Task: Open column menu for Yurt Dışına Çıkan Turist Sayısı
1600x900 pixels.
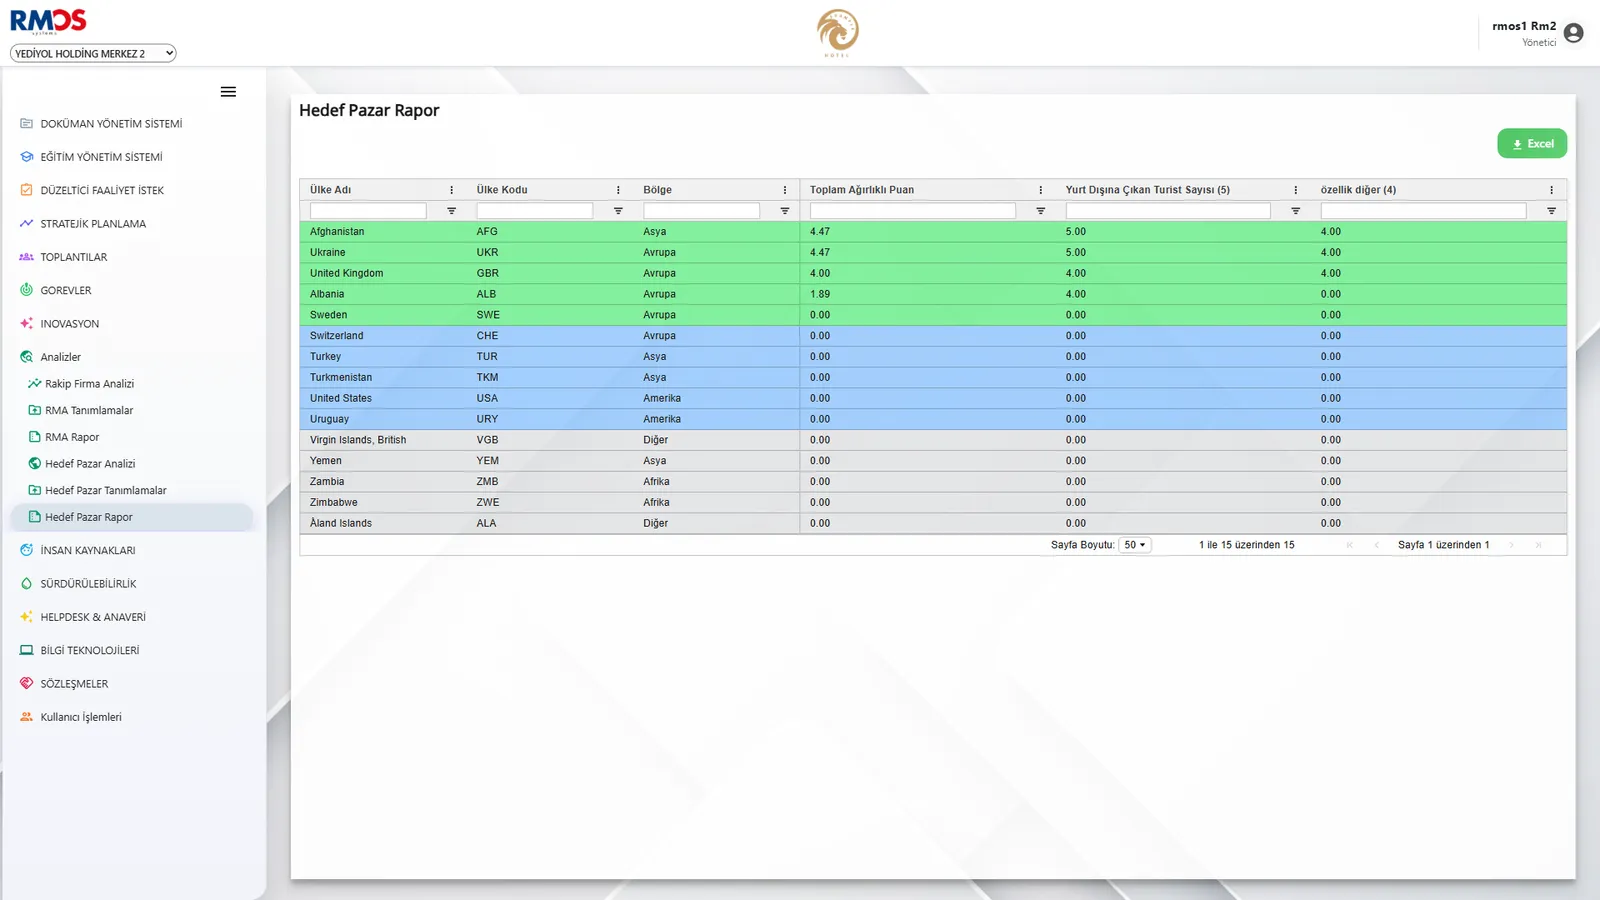Action: point(1296,190)
